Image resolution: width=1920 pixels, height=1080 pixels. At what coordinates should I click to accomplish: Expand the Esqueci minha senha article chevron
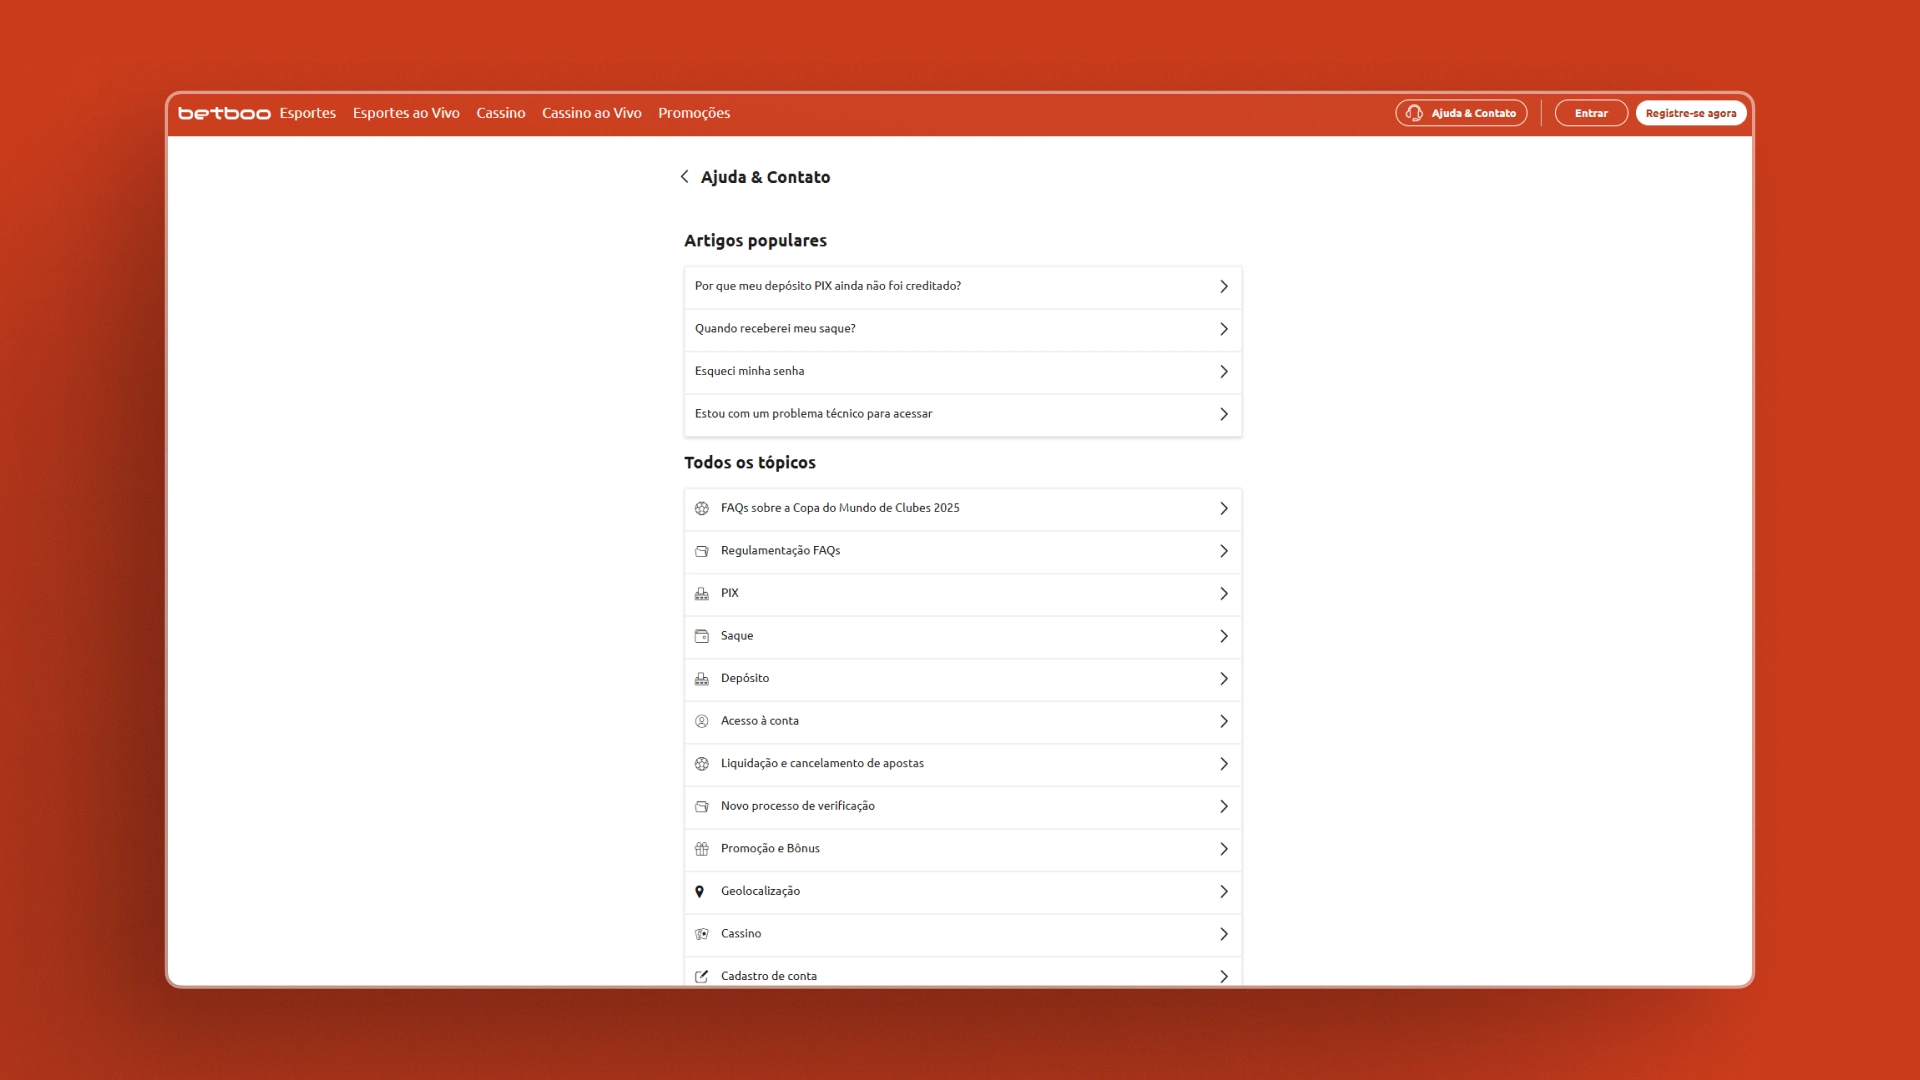(x=1224, y=371)
